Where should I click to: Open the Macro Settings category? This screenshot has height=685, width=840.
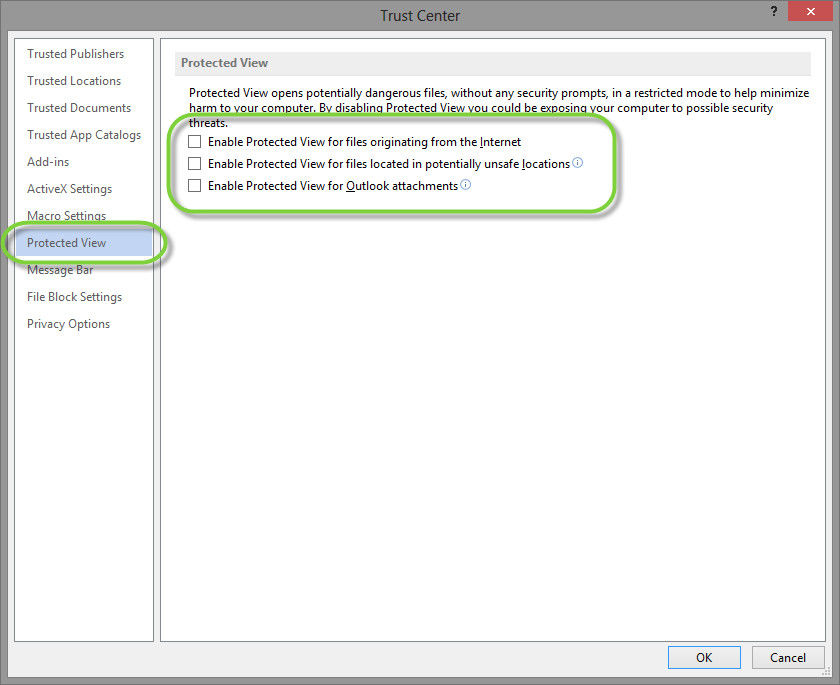(x=66, y=216)
